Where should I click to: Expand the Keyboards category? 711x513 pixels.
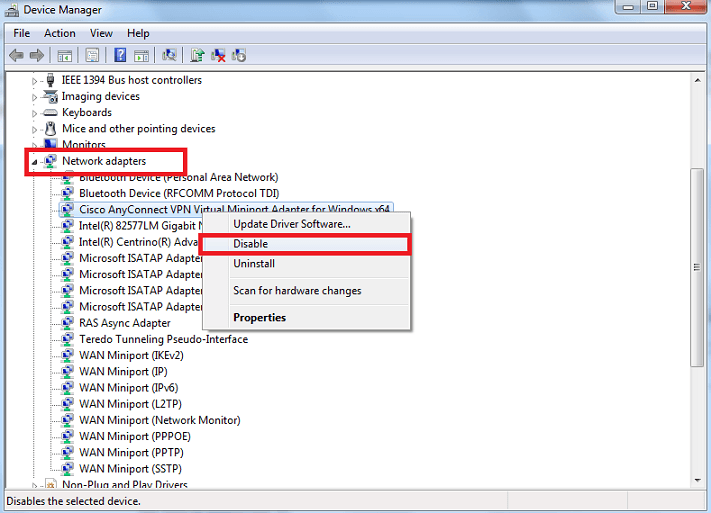click(34, 113)
